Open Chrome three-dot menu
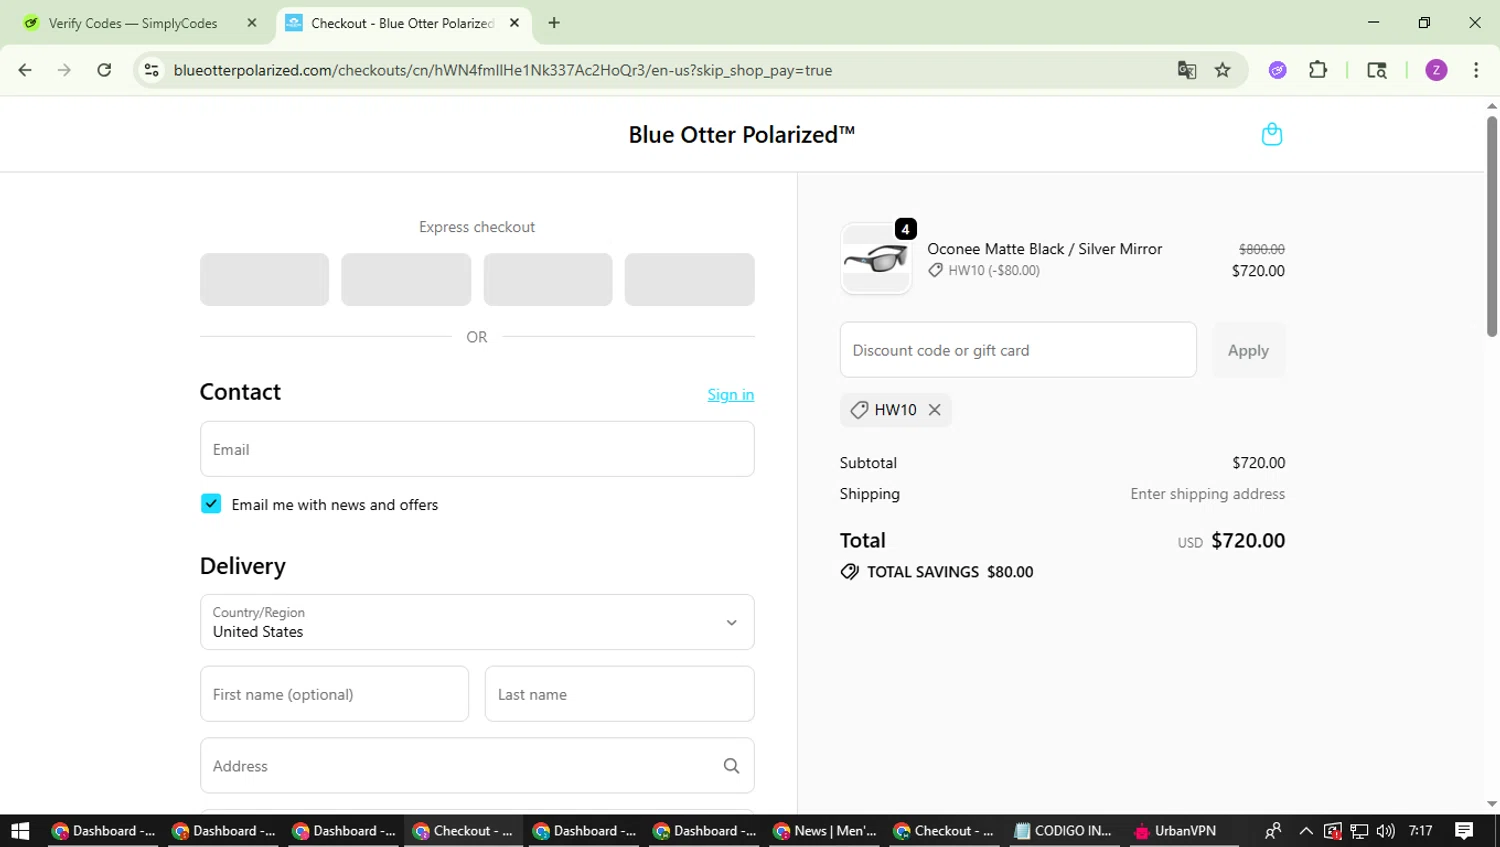This screenshot has height=847, width=1500. click(1476, 70)
